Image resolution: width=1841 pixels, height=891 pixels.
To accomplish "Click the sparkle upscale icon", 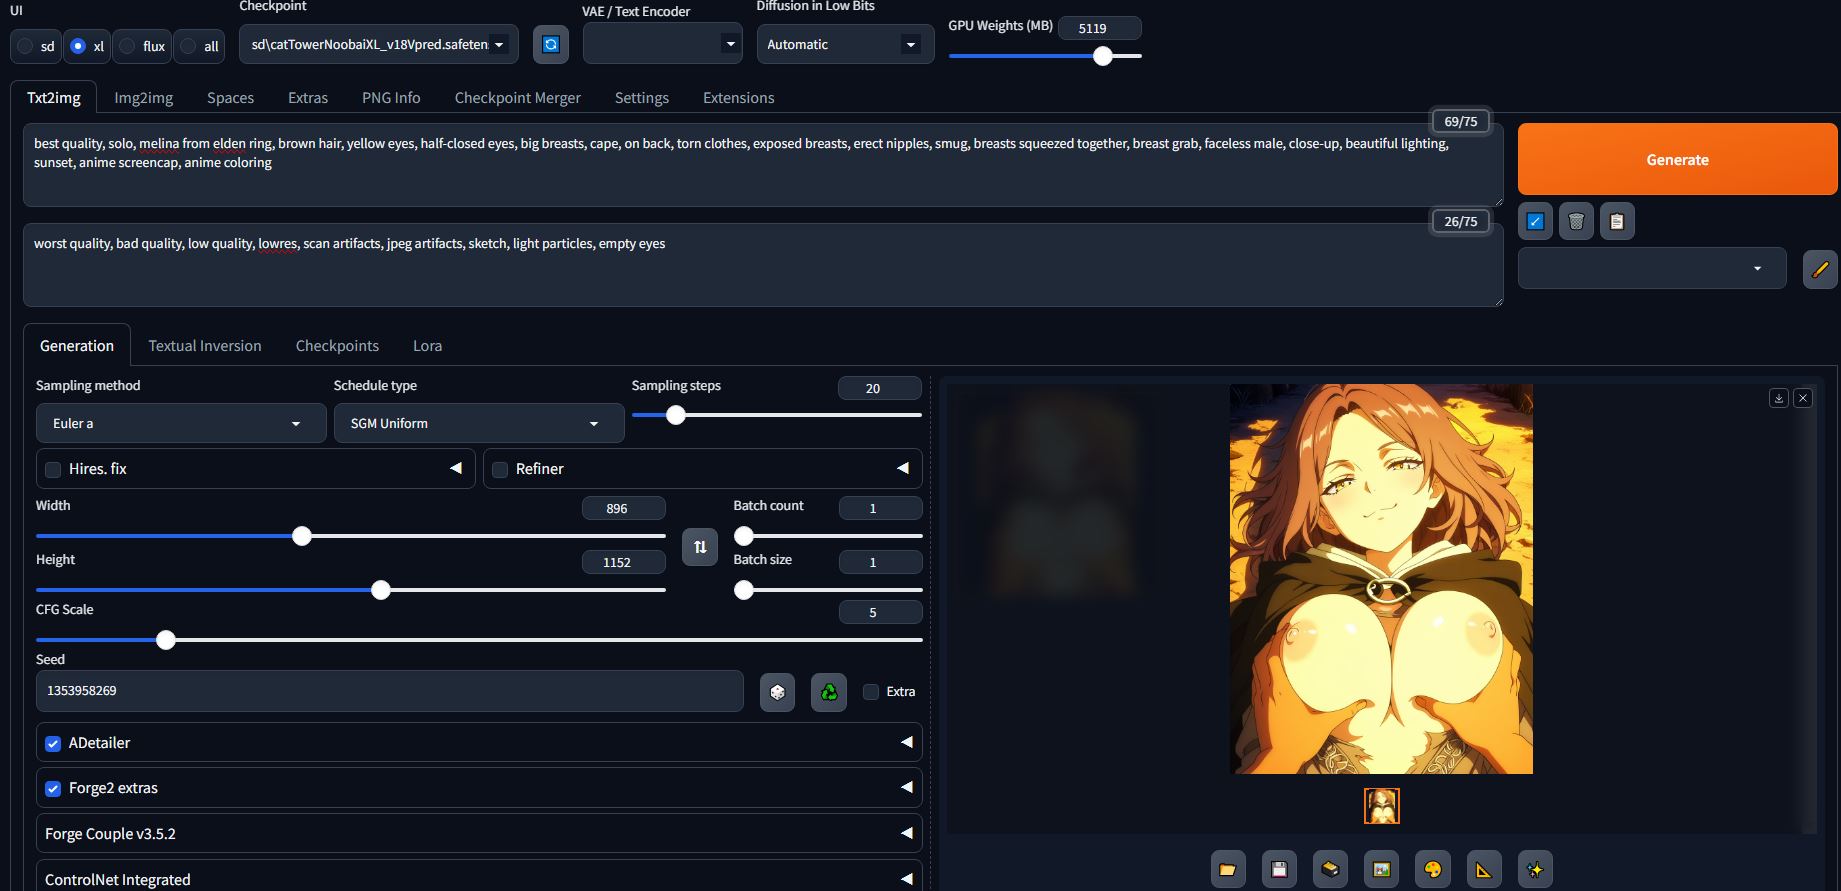I will click(1535, 869).
